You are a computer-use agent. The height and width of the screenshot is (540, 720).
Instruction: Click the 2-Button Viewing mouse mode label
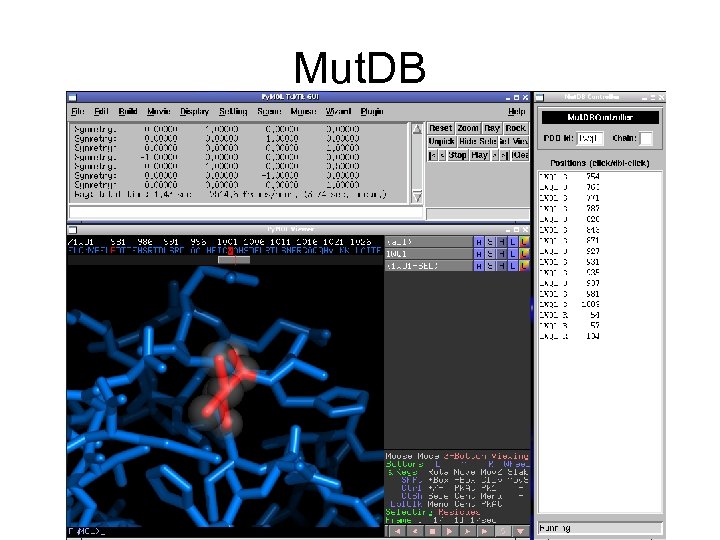point(486,456)
